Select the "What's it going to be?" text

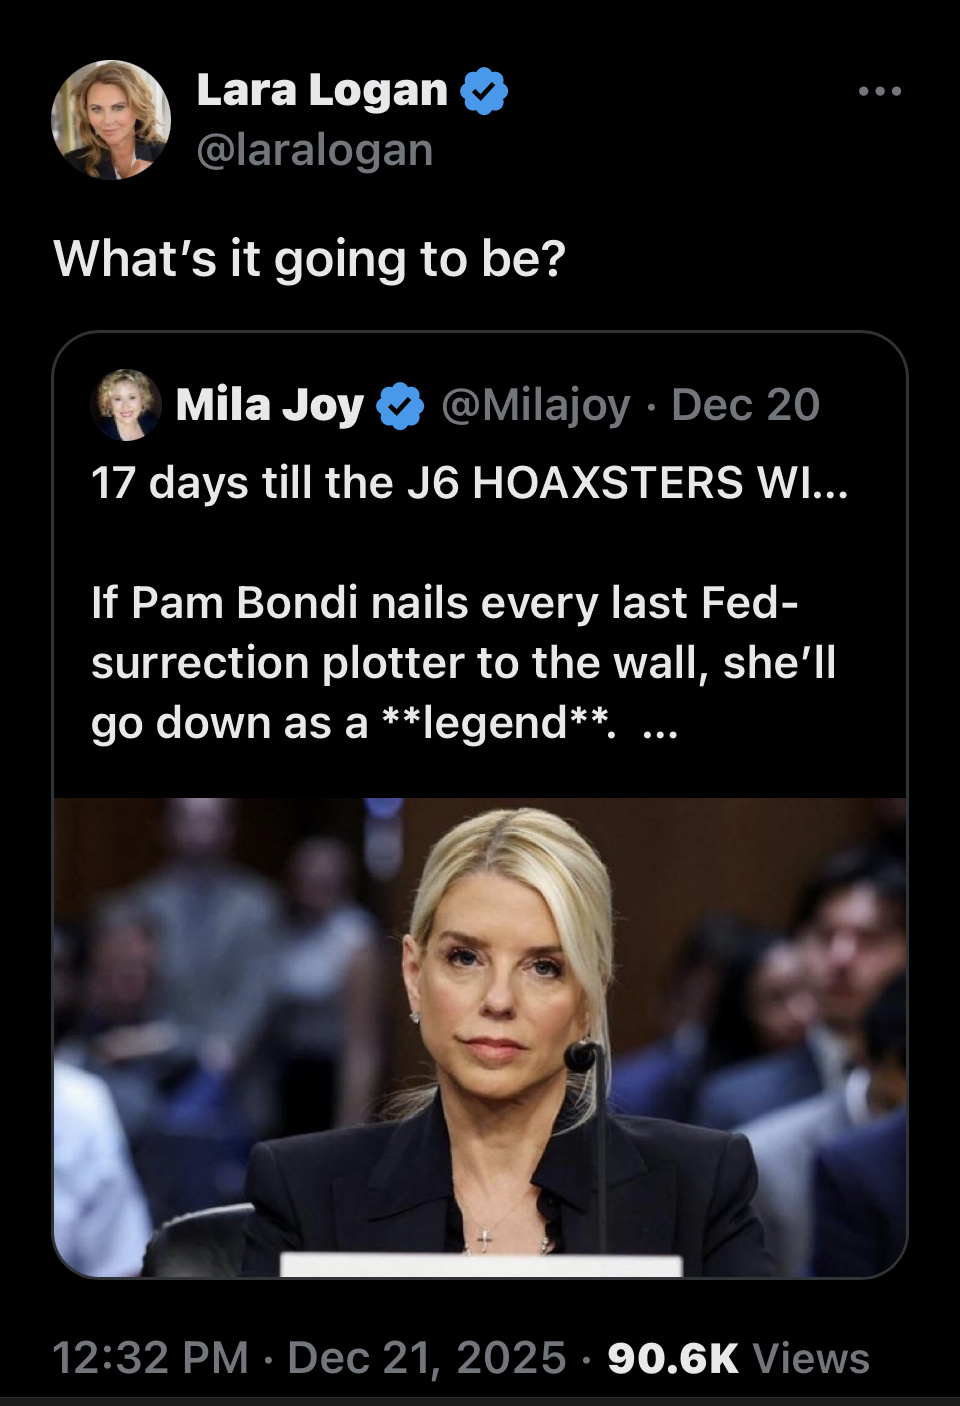coord(309,259)
